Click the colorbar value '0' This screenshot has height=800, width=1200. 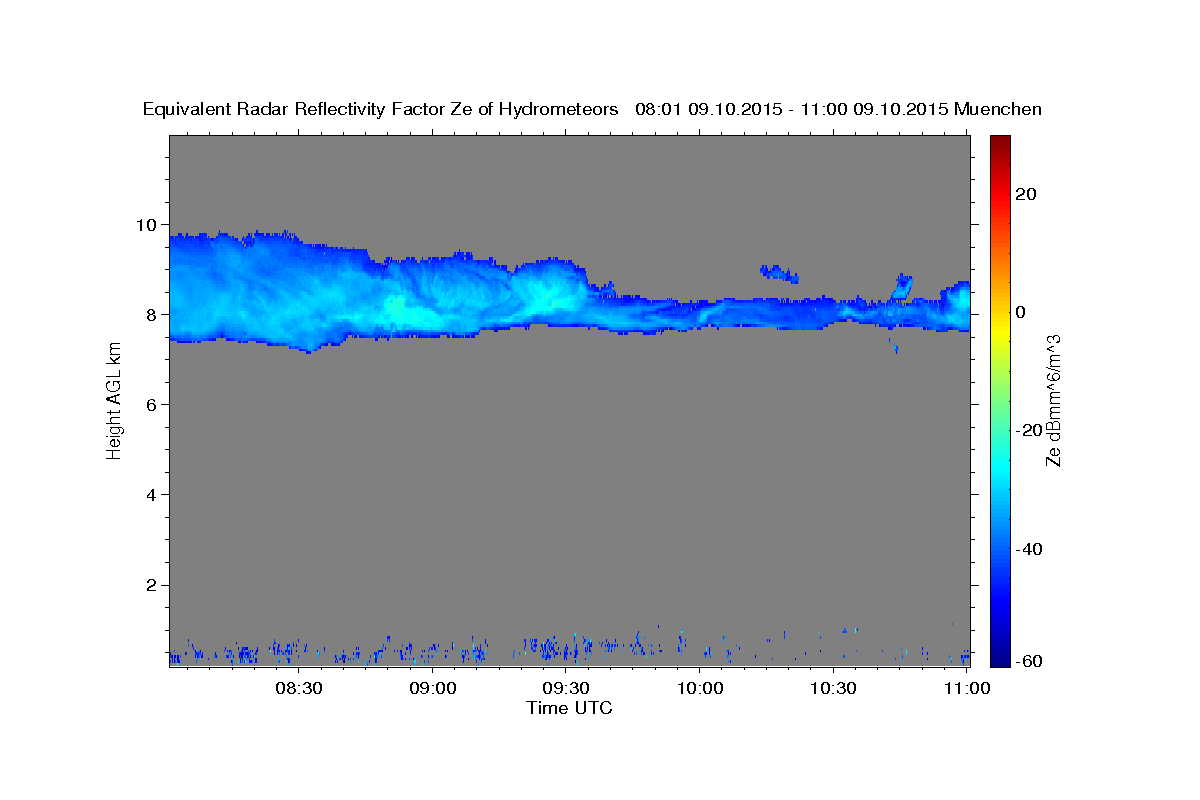[1021, 311]
